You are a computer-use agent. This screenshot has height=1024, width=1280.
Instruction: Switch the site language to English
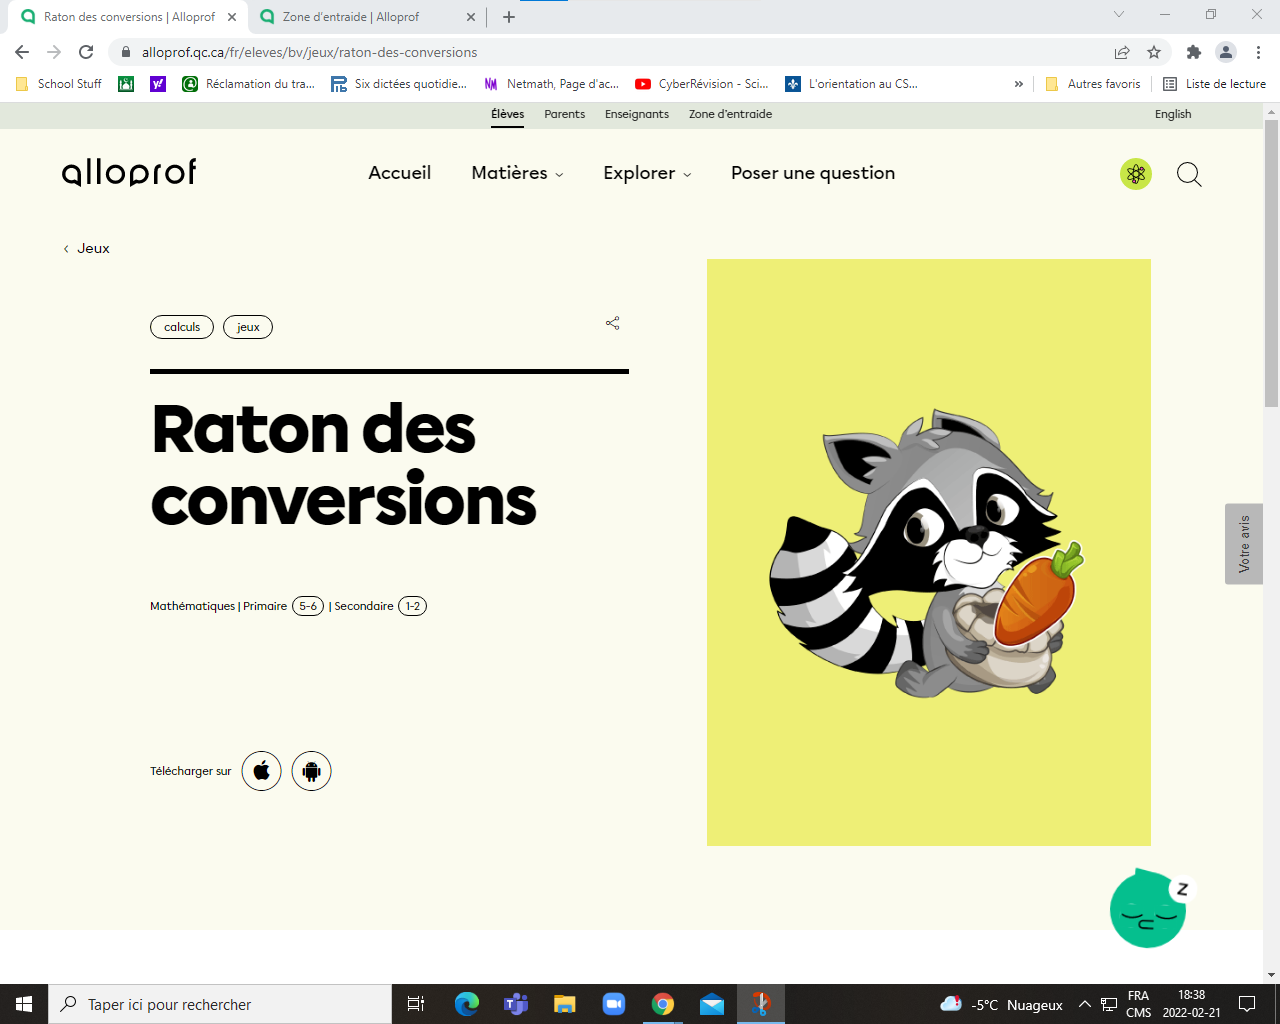pos(1173,114)
